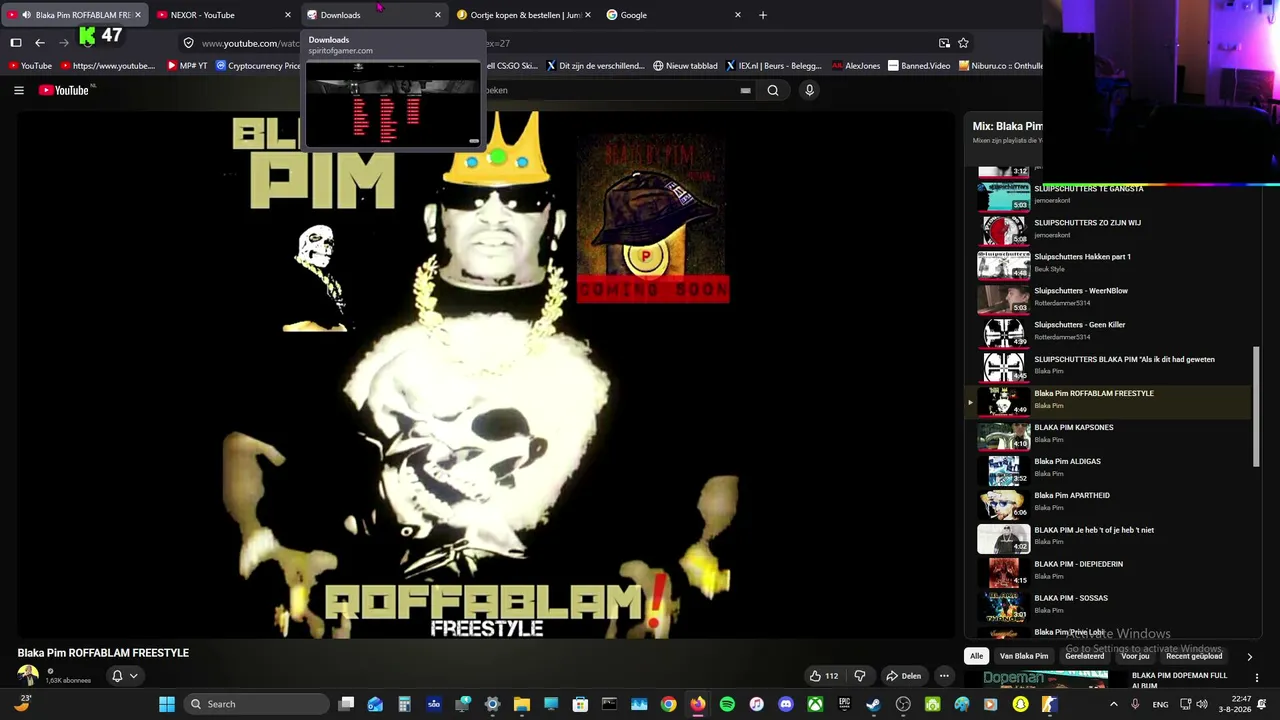This screenshot has height=720, width=1280.
Task: Open Discord from the taskbar
Action: (x=786, y=704)
